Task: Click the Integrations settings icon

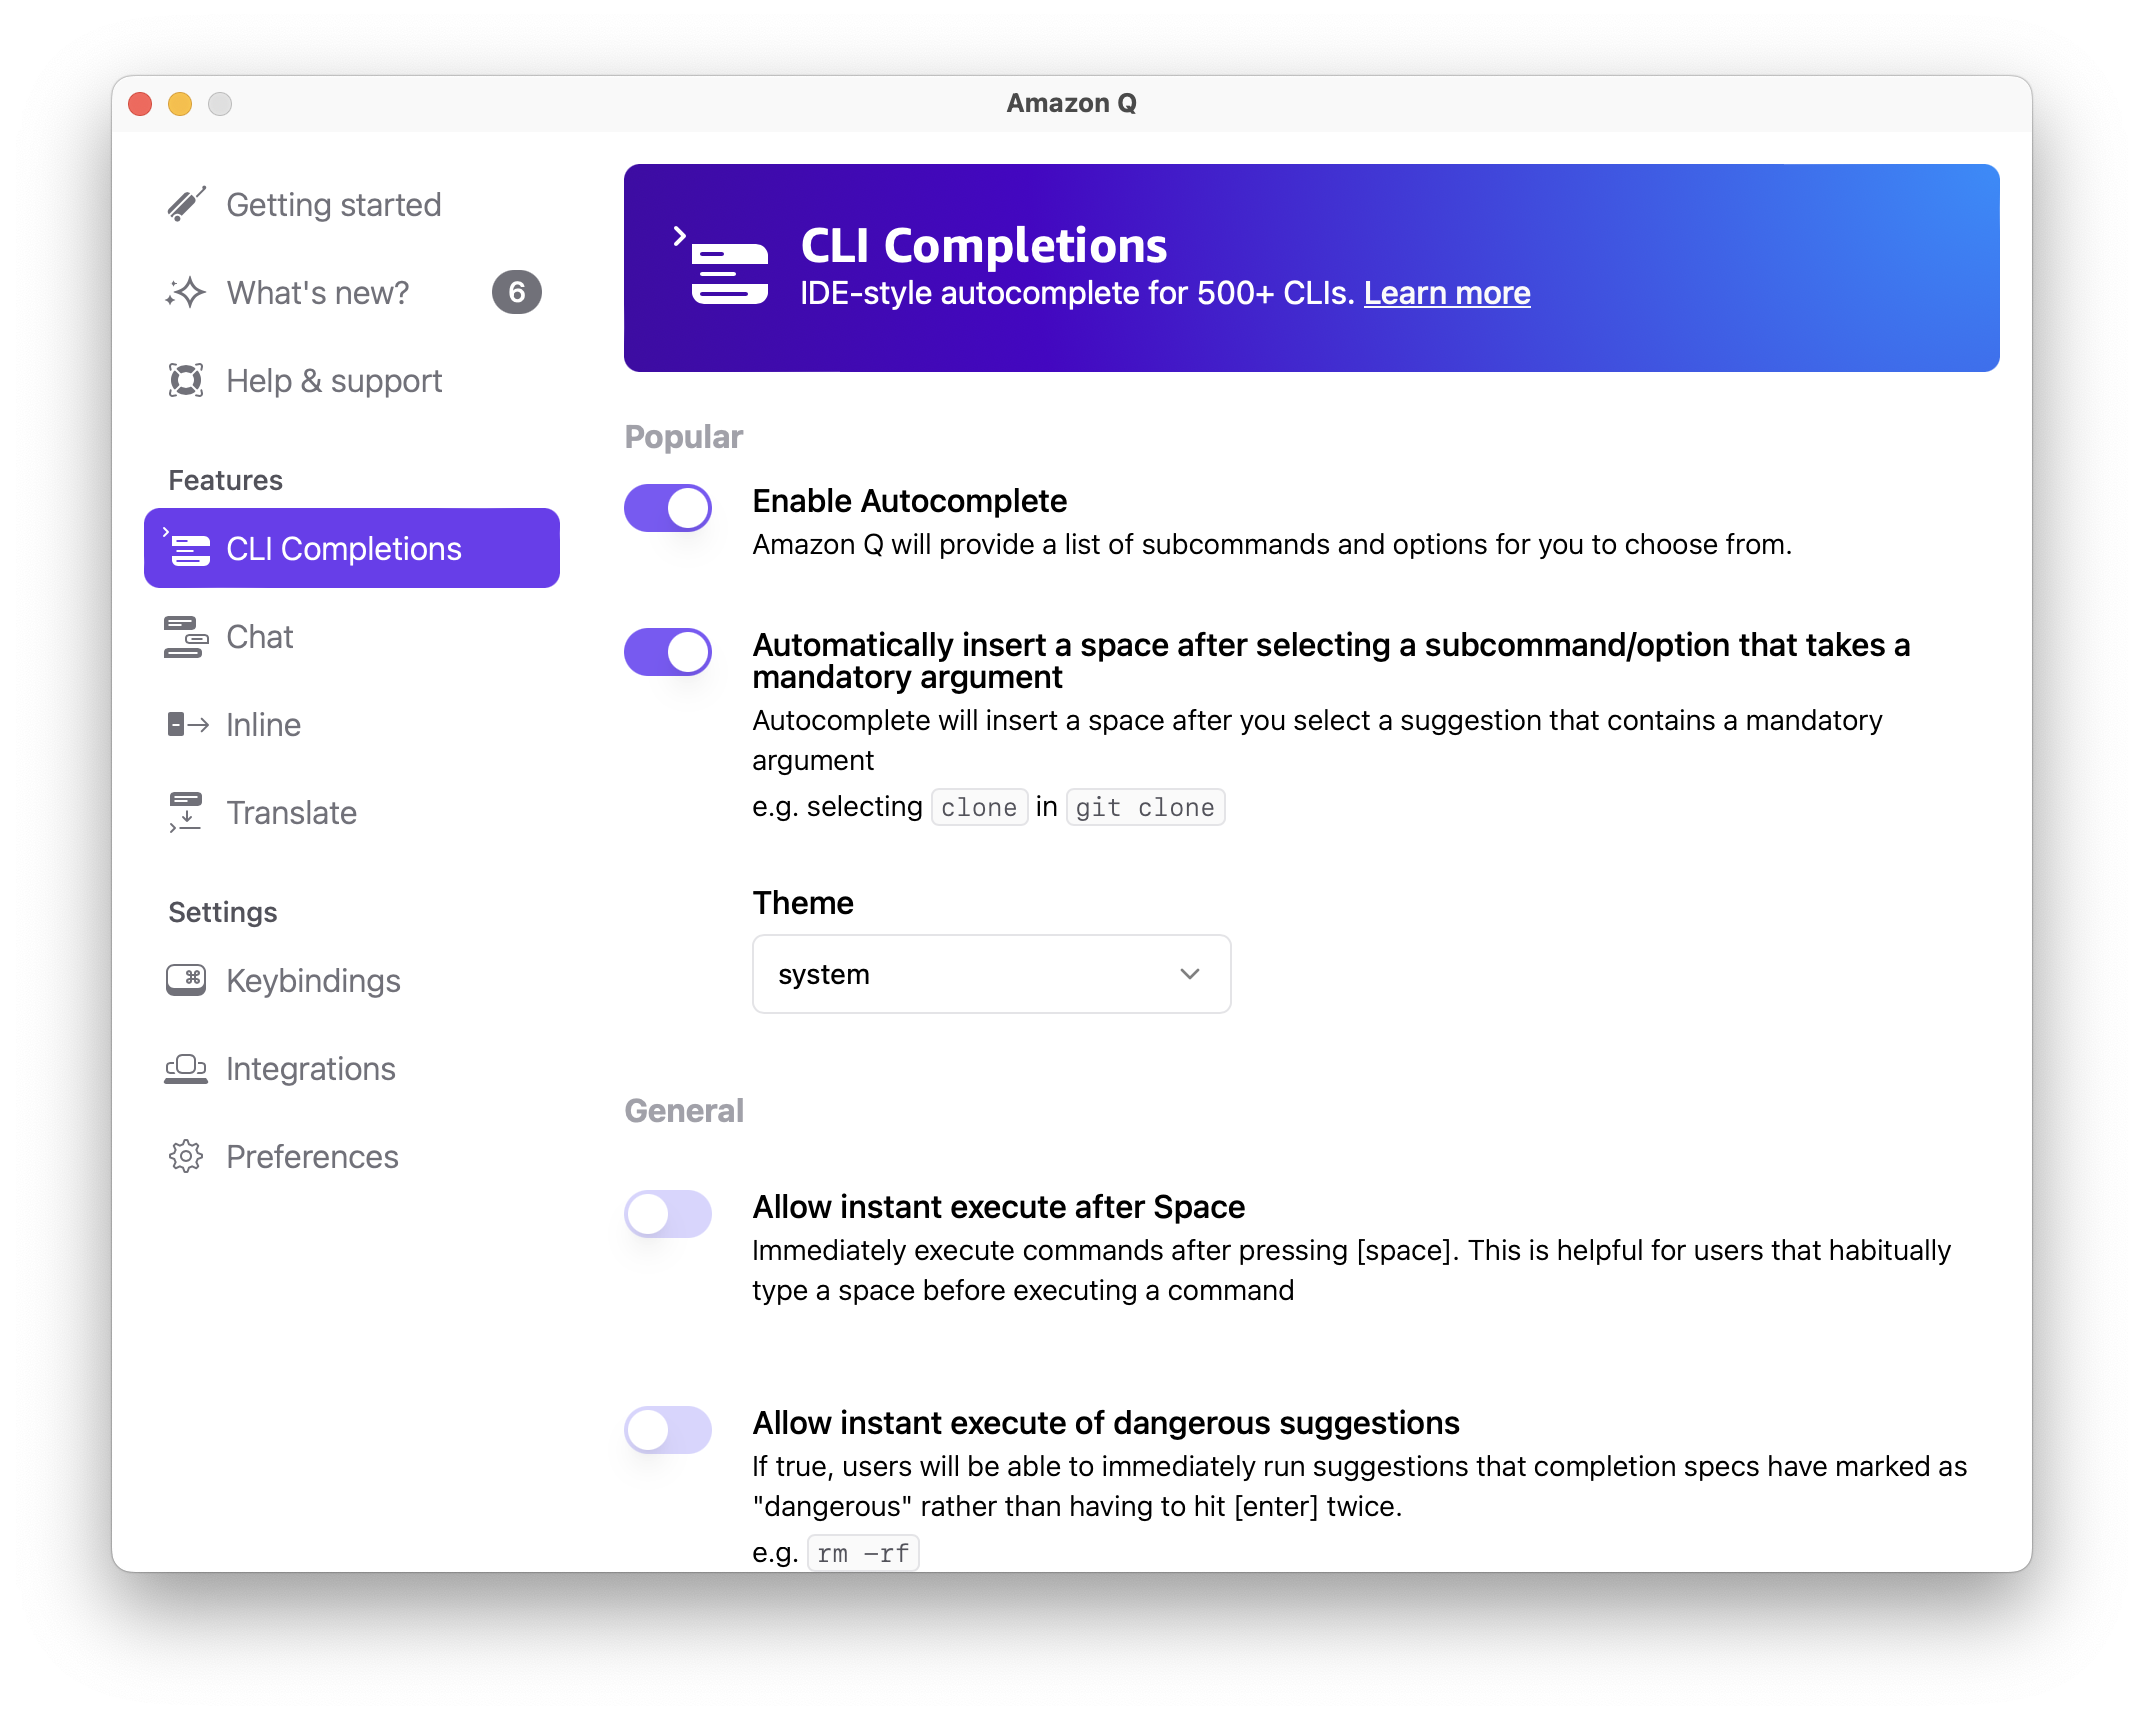Action: (188, 1067)
